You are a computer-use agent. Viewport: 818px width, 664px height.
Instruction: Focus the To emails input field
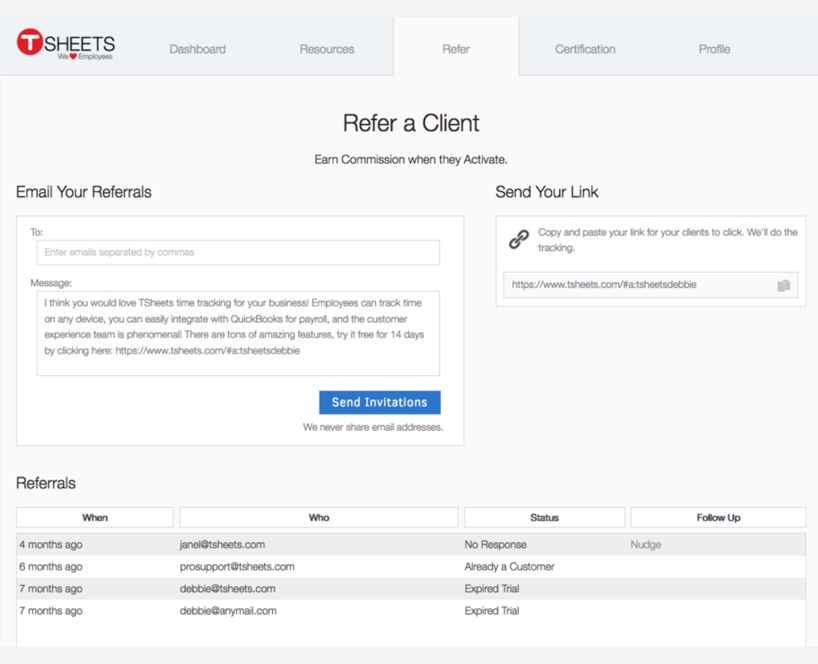pyautogui.click(x=238, y=252)
